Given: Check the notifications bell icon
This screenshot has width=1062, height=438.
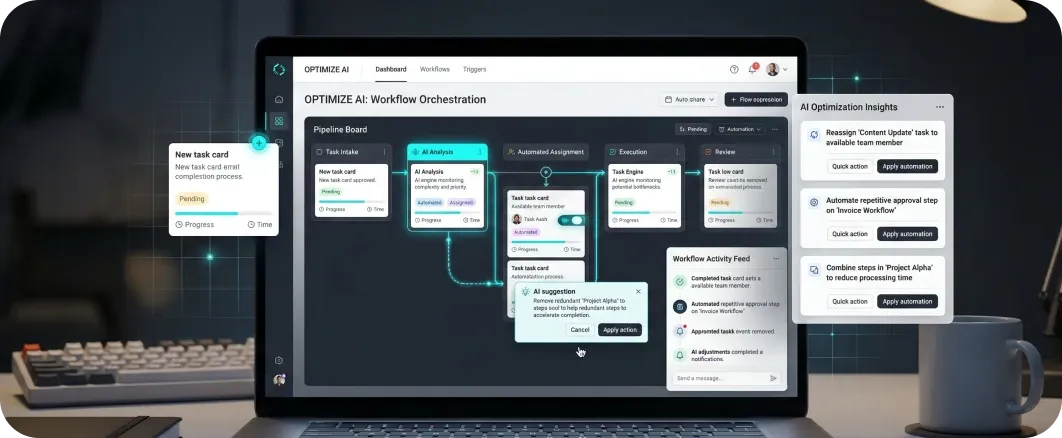Looking at the screenshot, I should (x=753, y=69).
